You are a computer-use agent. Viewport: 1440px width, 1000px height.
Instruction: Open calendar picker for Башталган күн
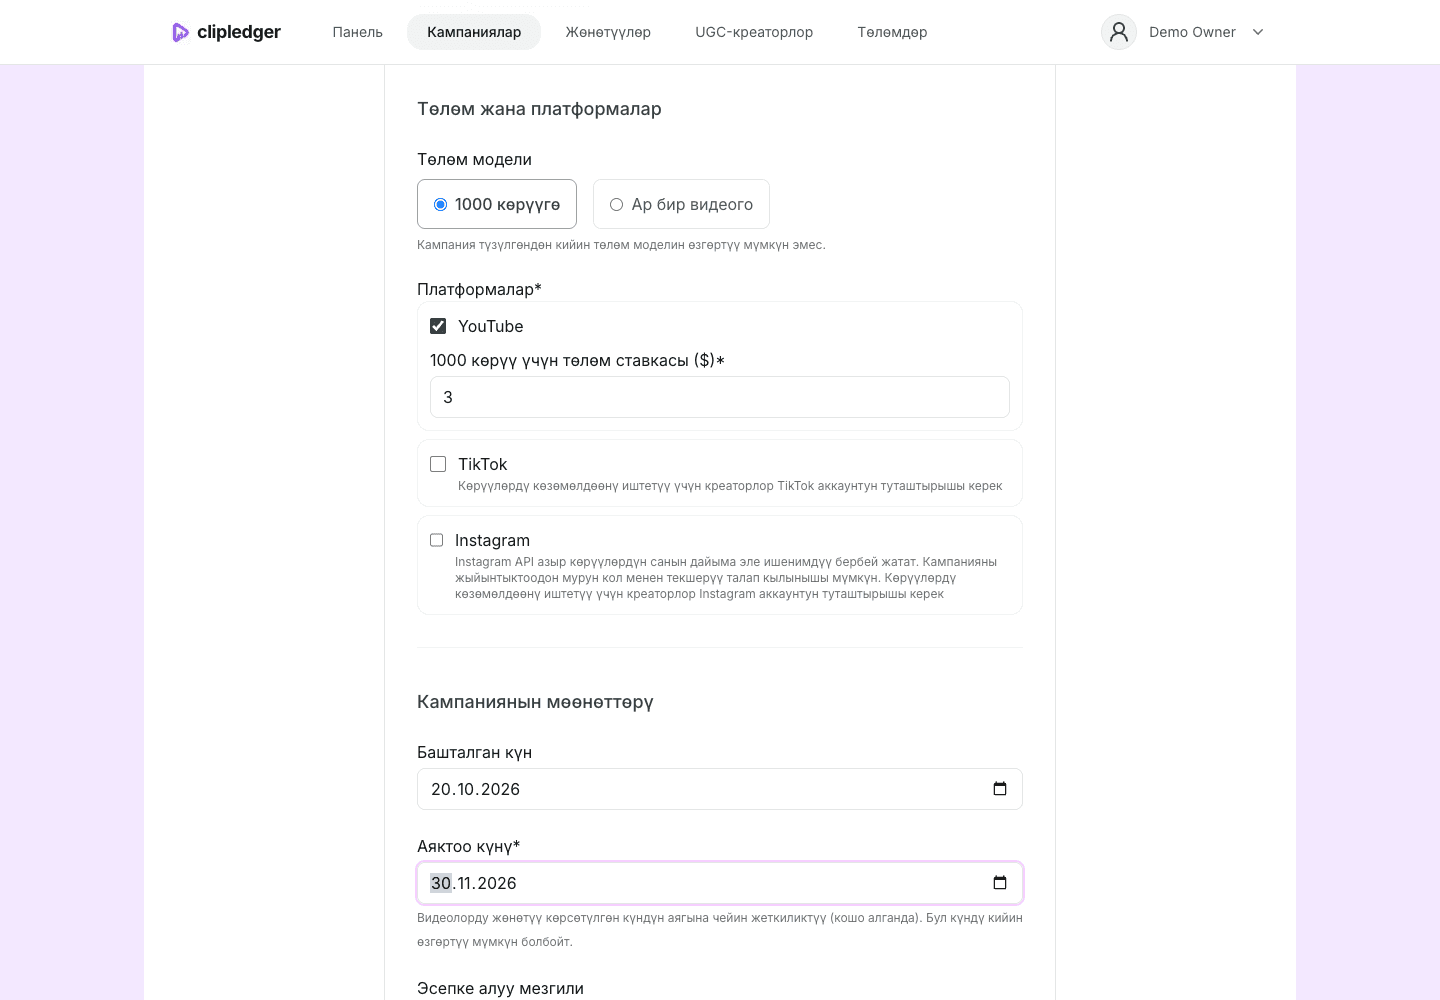(x=999, y=789)
